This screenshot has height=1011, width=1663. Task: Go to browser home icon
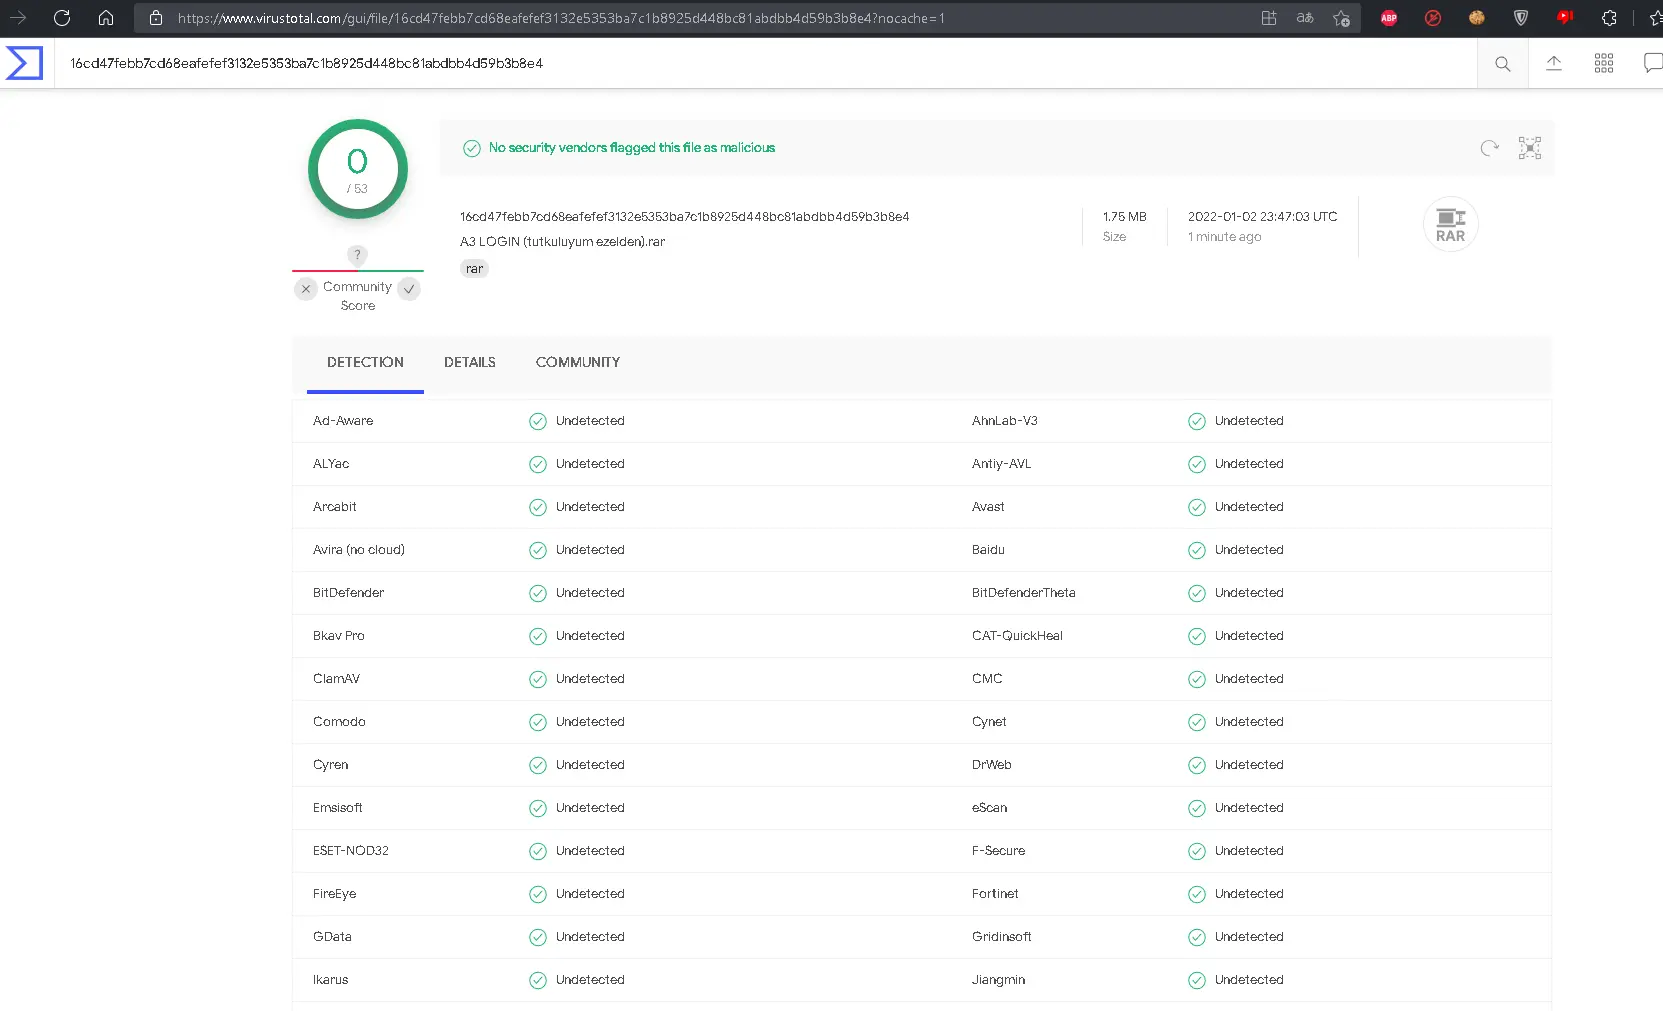click(106, 18)
